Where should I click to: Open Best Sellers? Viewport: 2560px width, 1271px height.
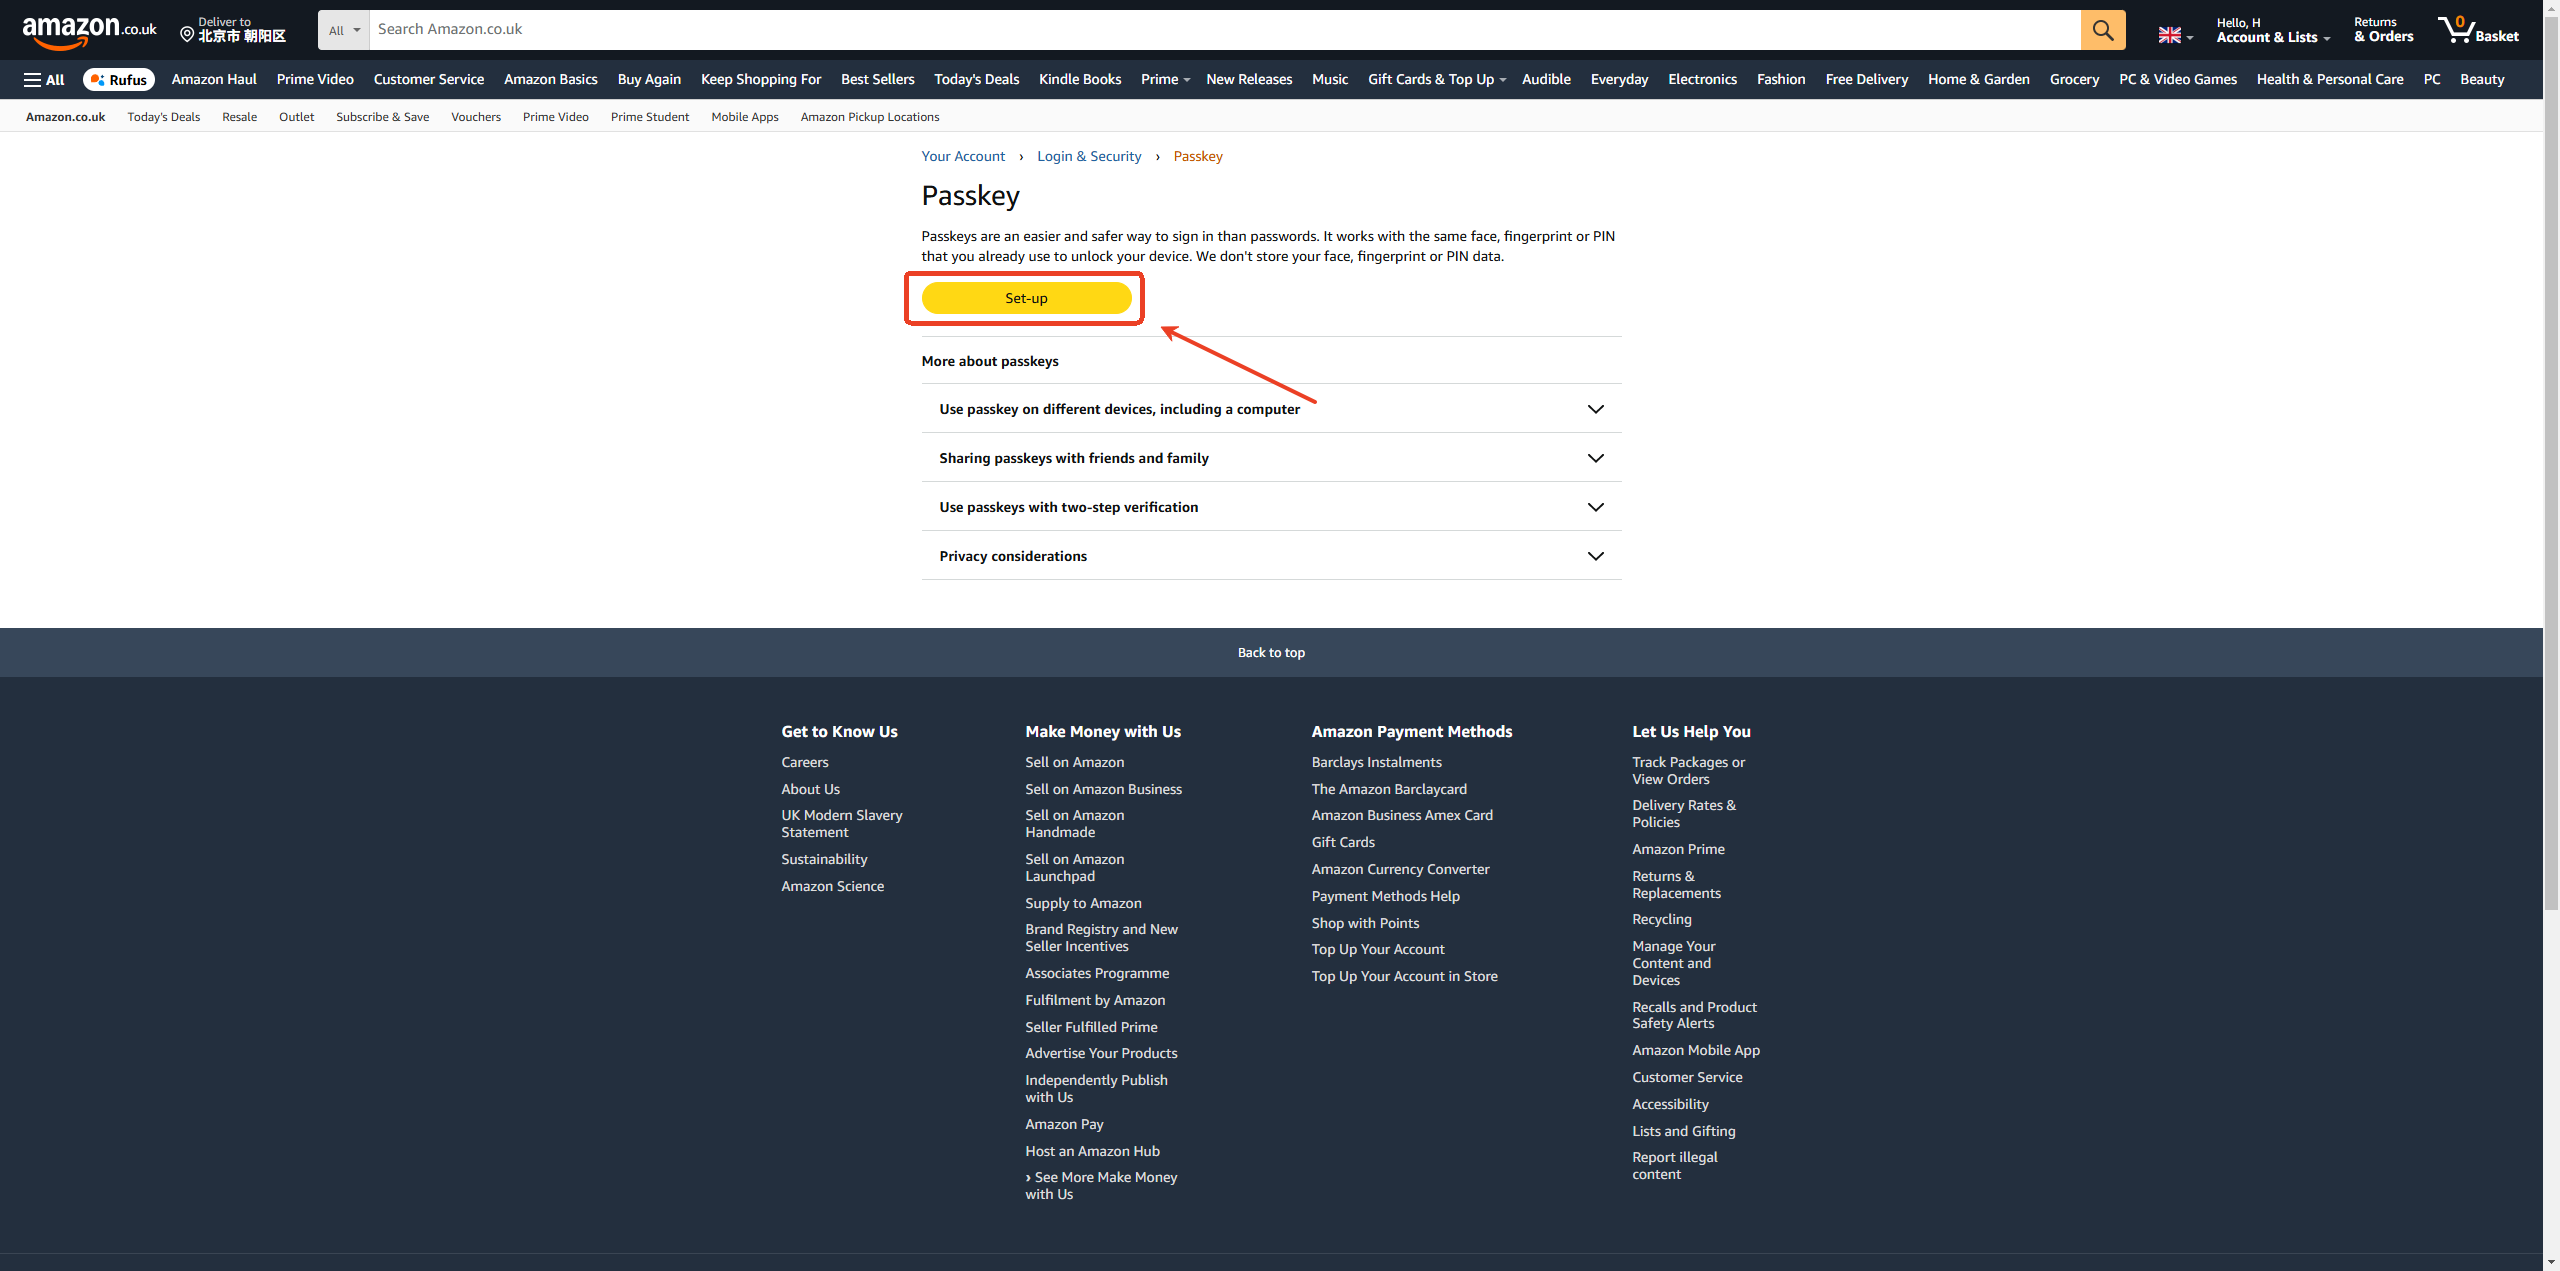(x=878, y=80)
